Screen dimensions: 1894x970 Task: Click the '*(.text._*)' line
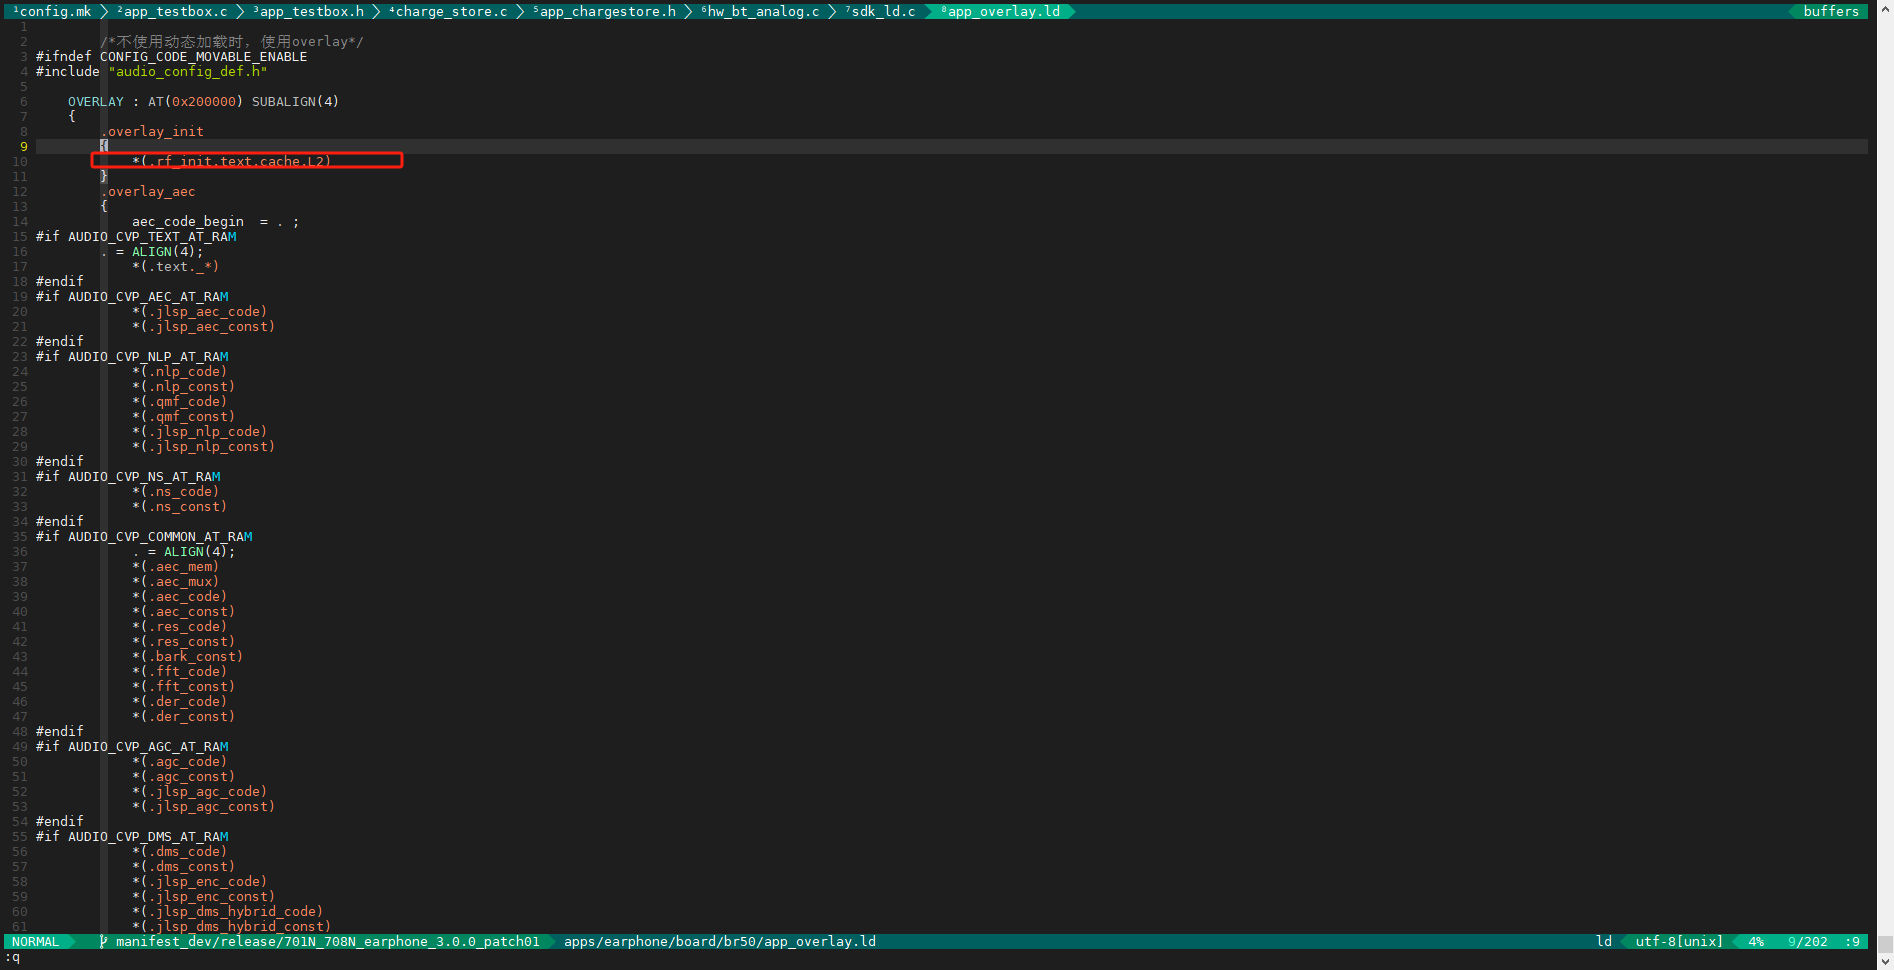[176, 267]
